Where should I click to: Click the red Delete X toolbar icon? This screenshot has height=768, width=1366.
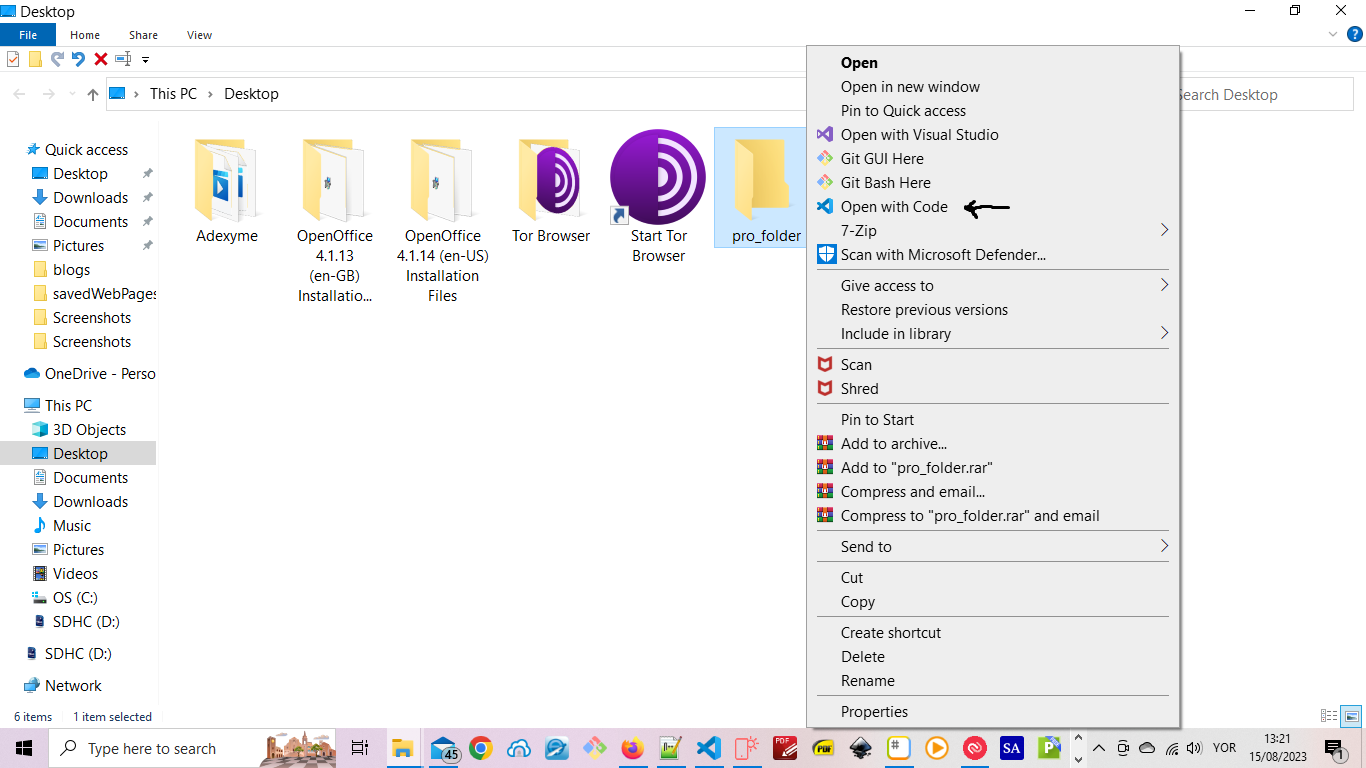click(x=101, y=59)
